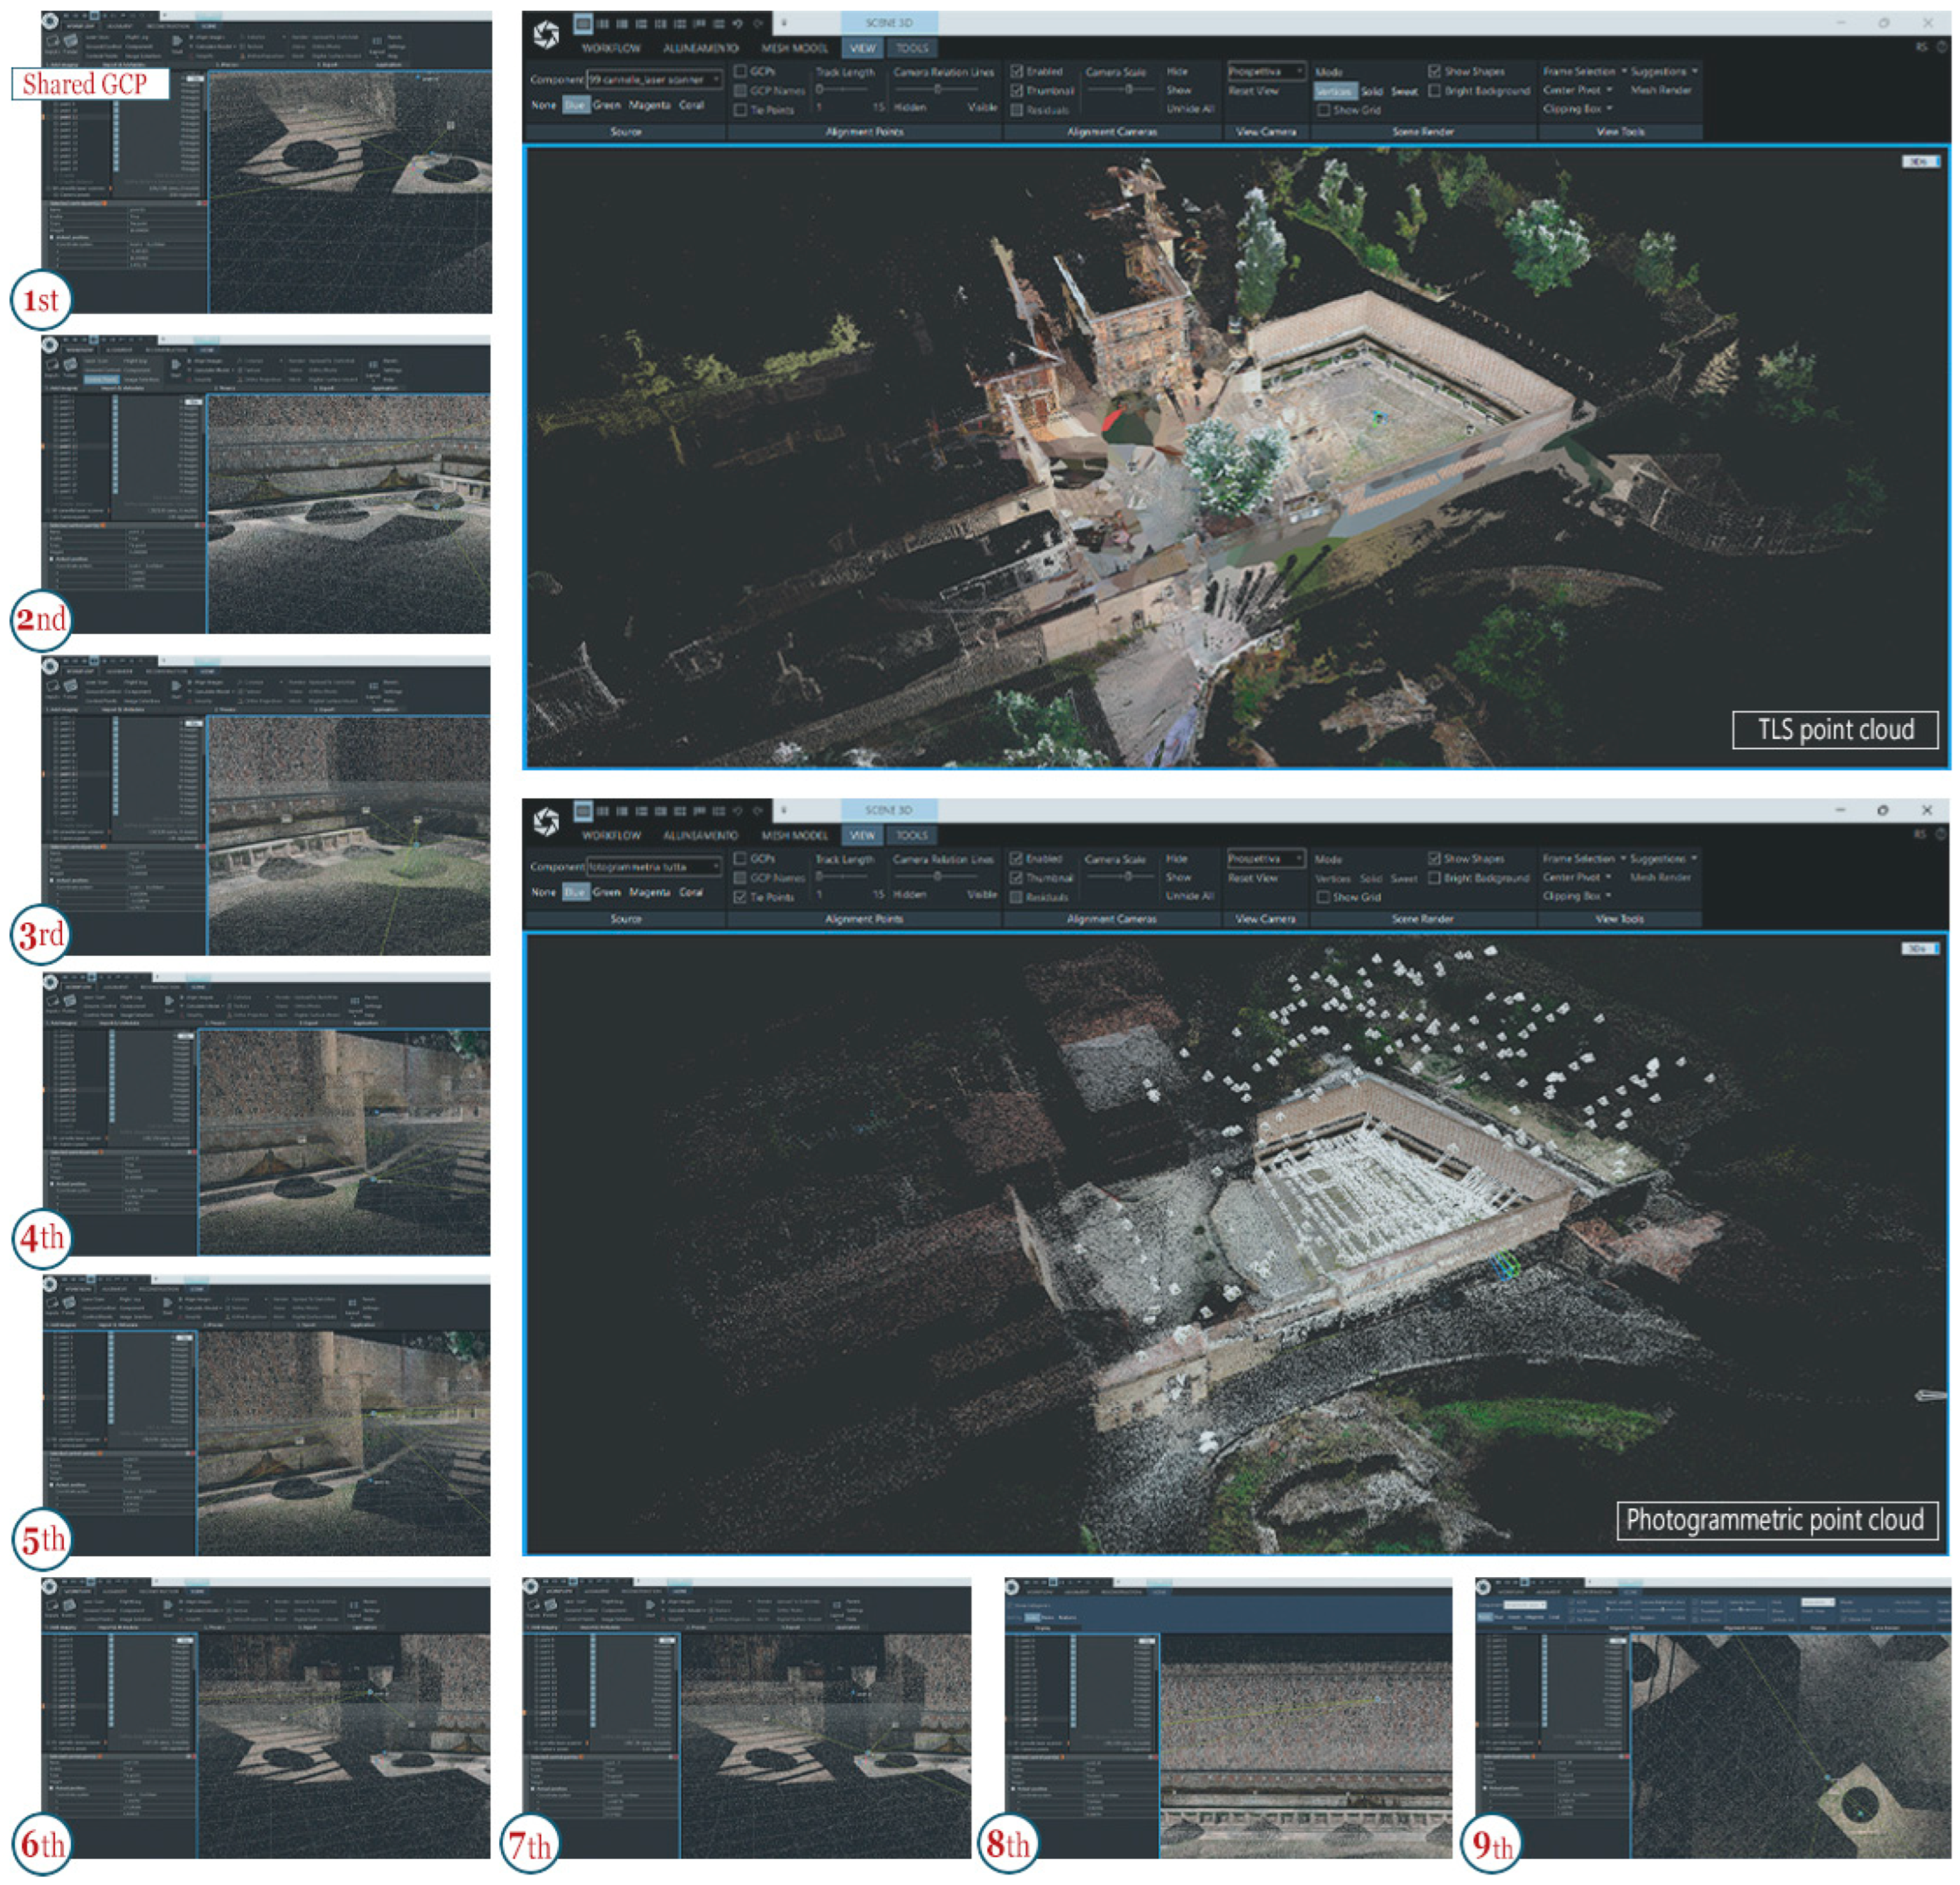Click the undo arrow in the Photogrammetric window toolbar
Viewport: 1960px width, 1885px height.
(x=737, y=810)
